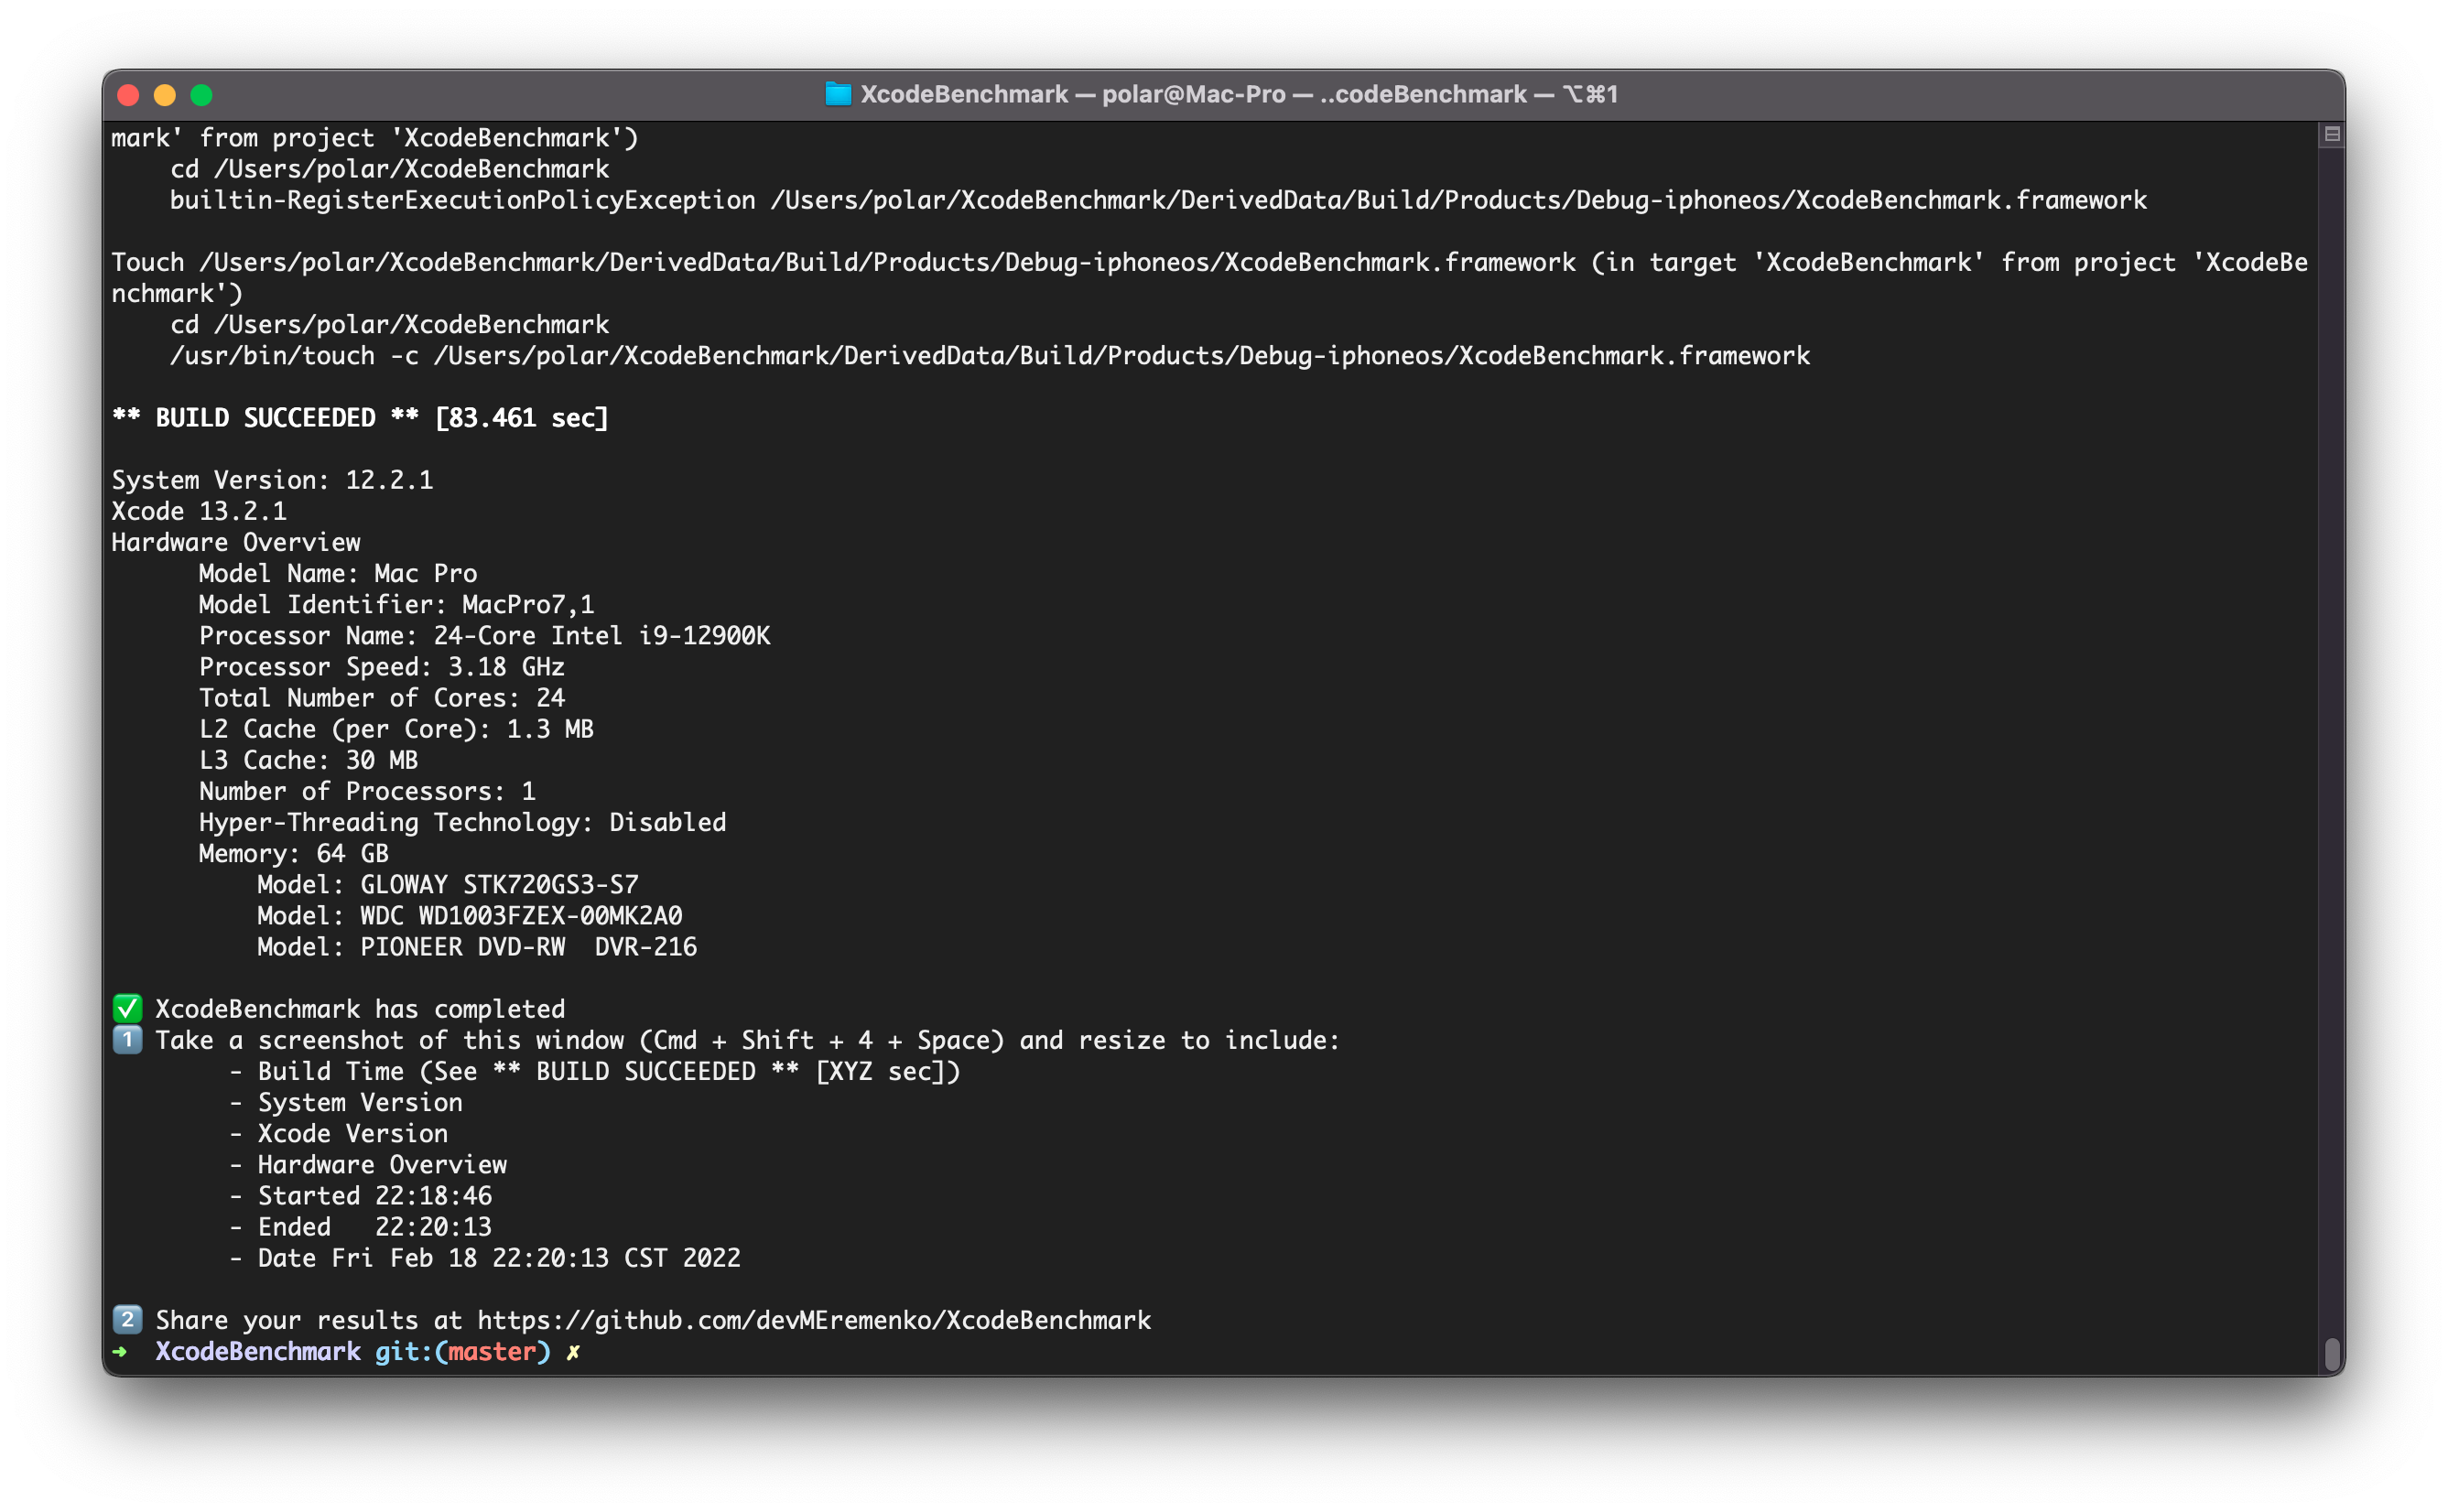Click the green prompt arrow icon

pyautogui.click(x=120, y=1352)
